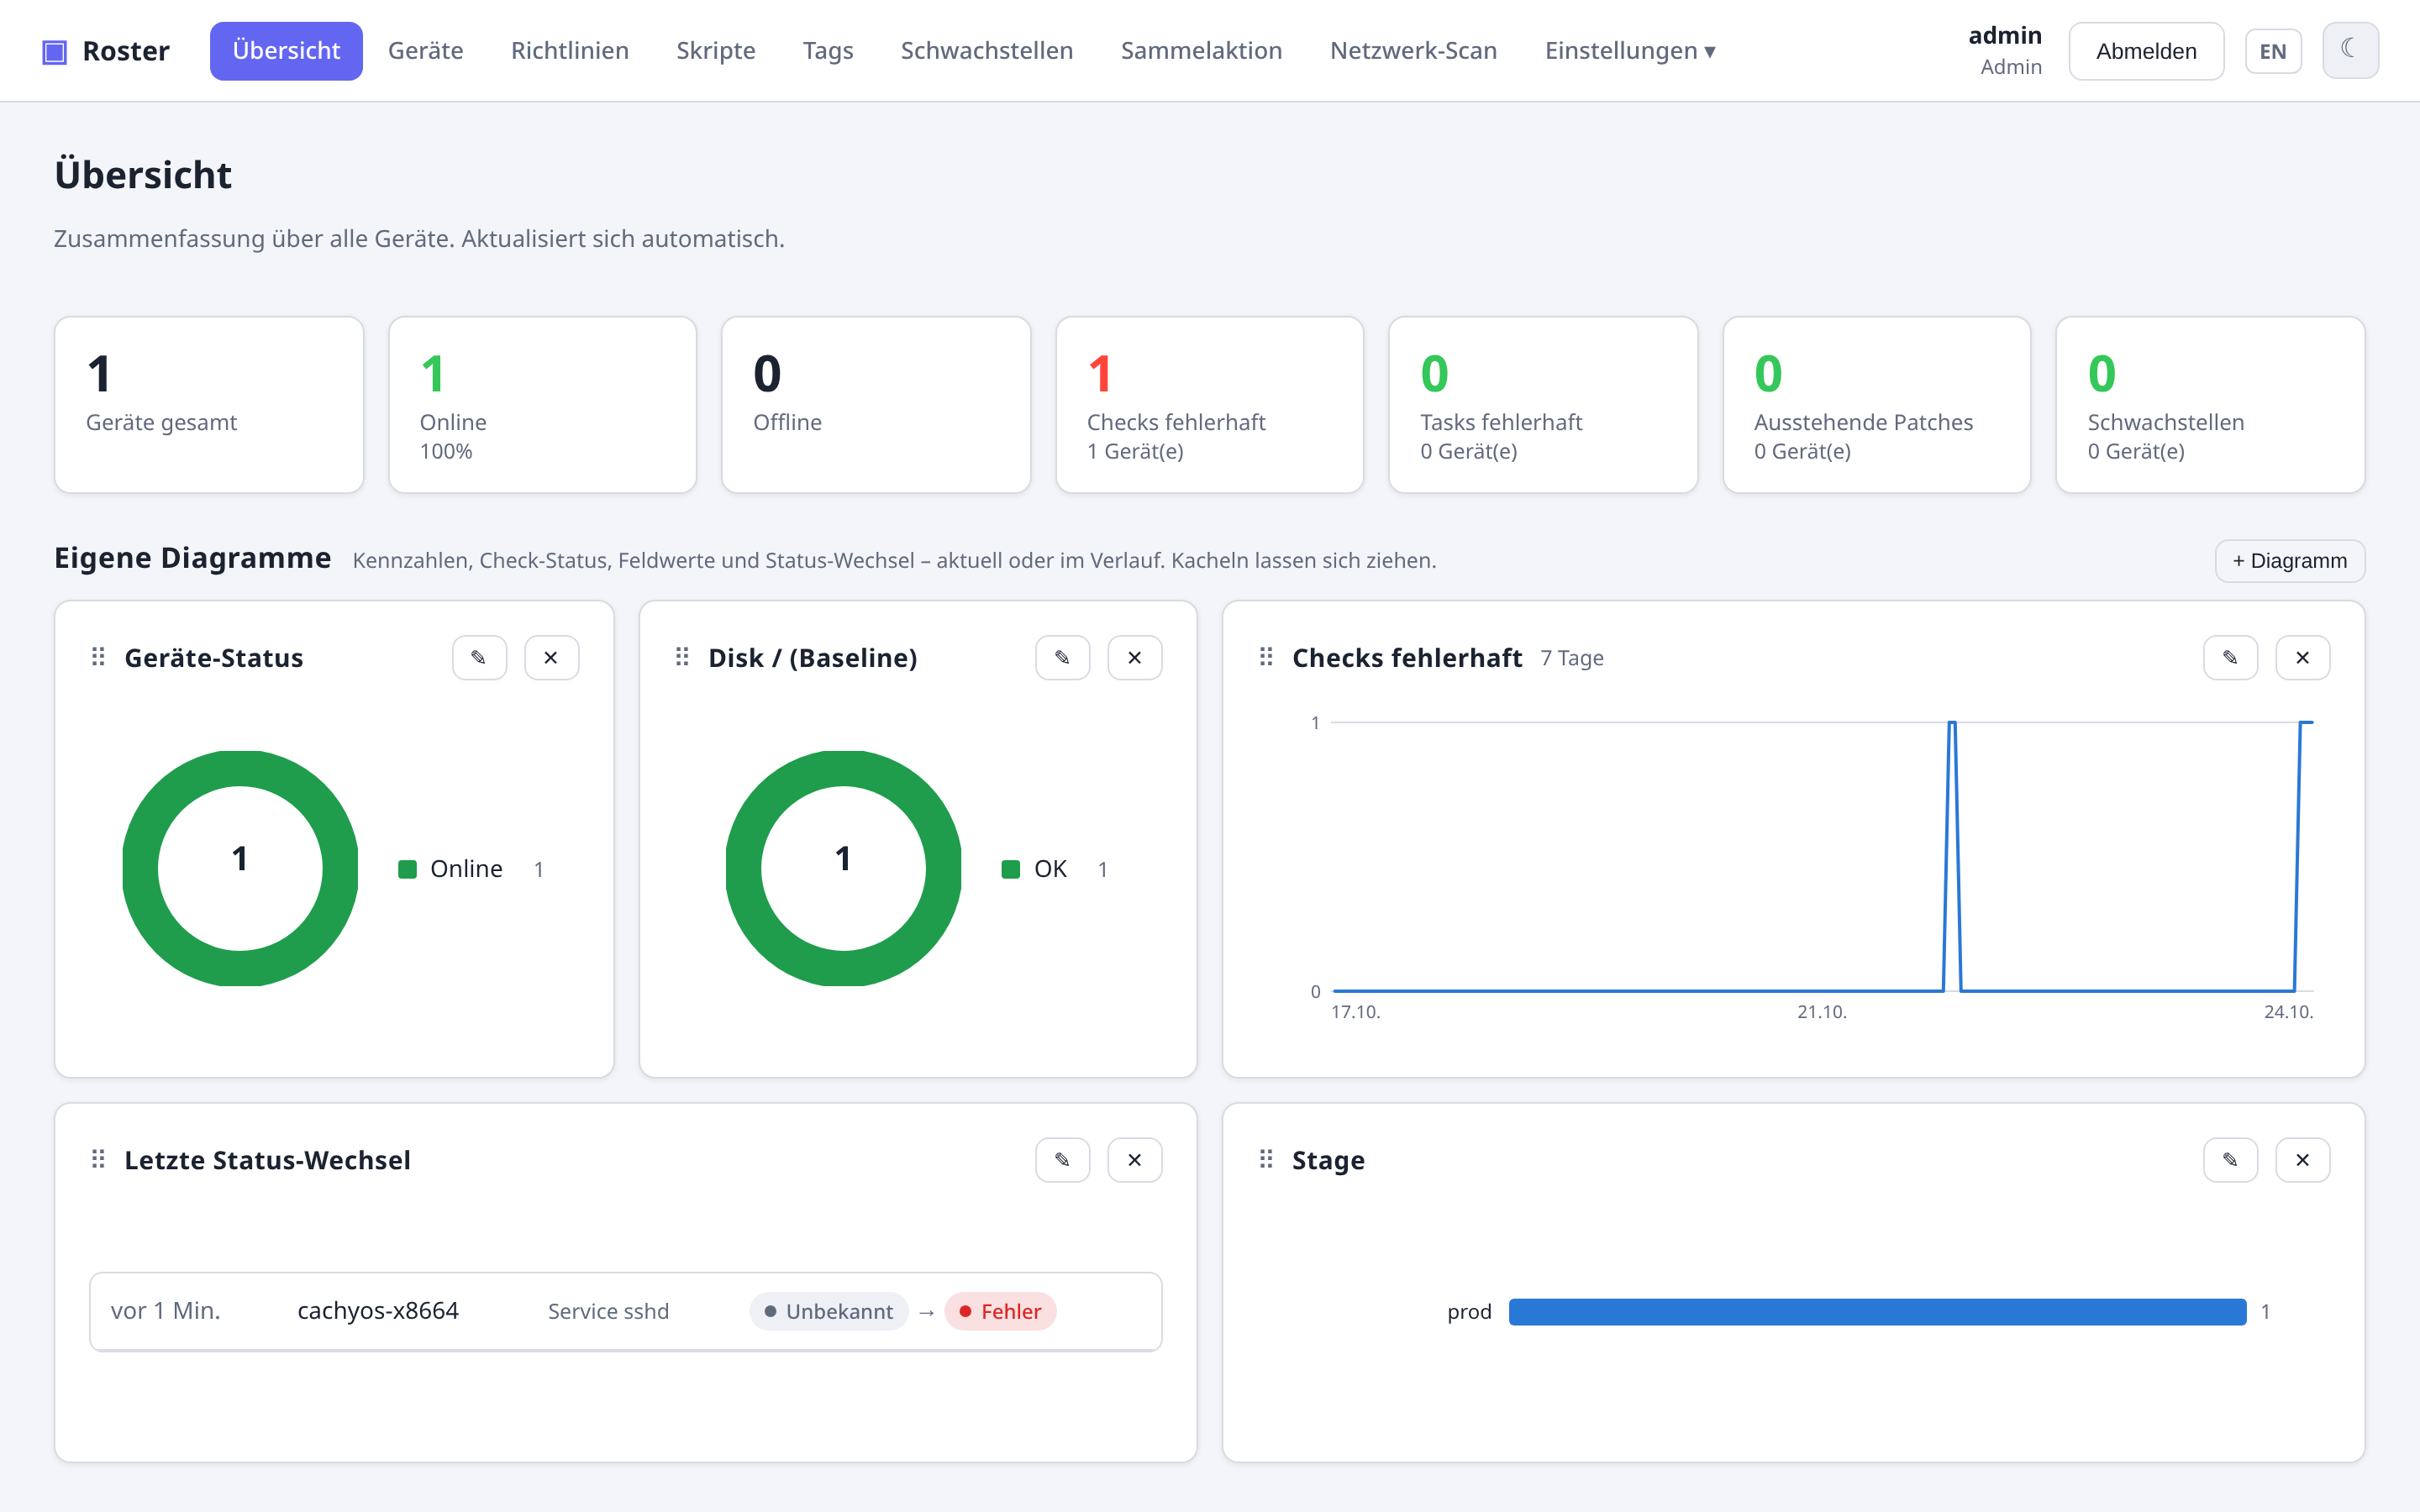2420x1512 pixels.
Task: Add a chart with + Diagramm
Action: (2290, 561)
